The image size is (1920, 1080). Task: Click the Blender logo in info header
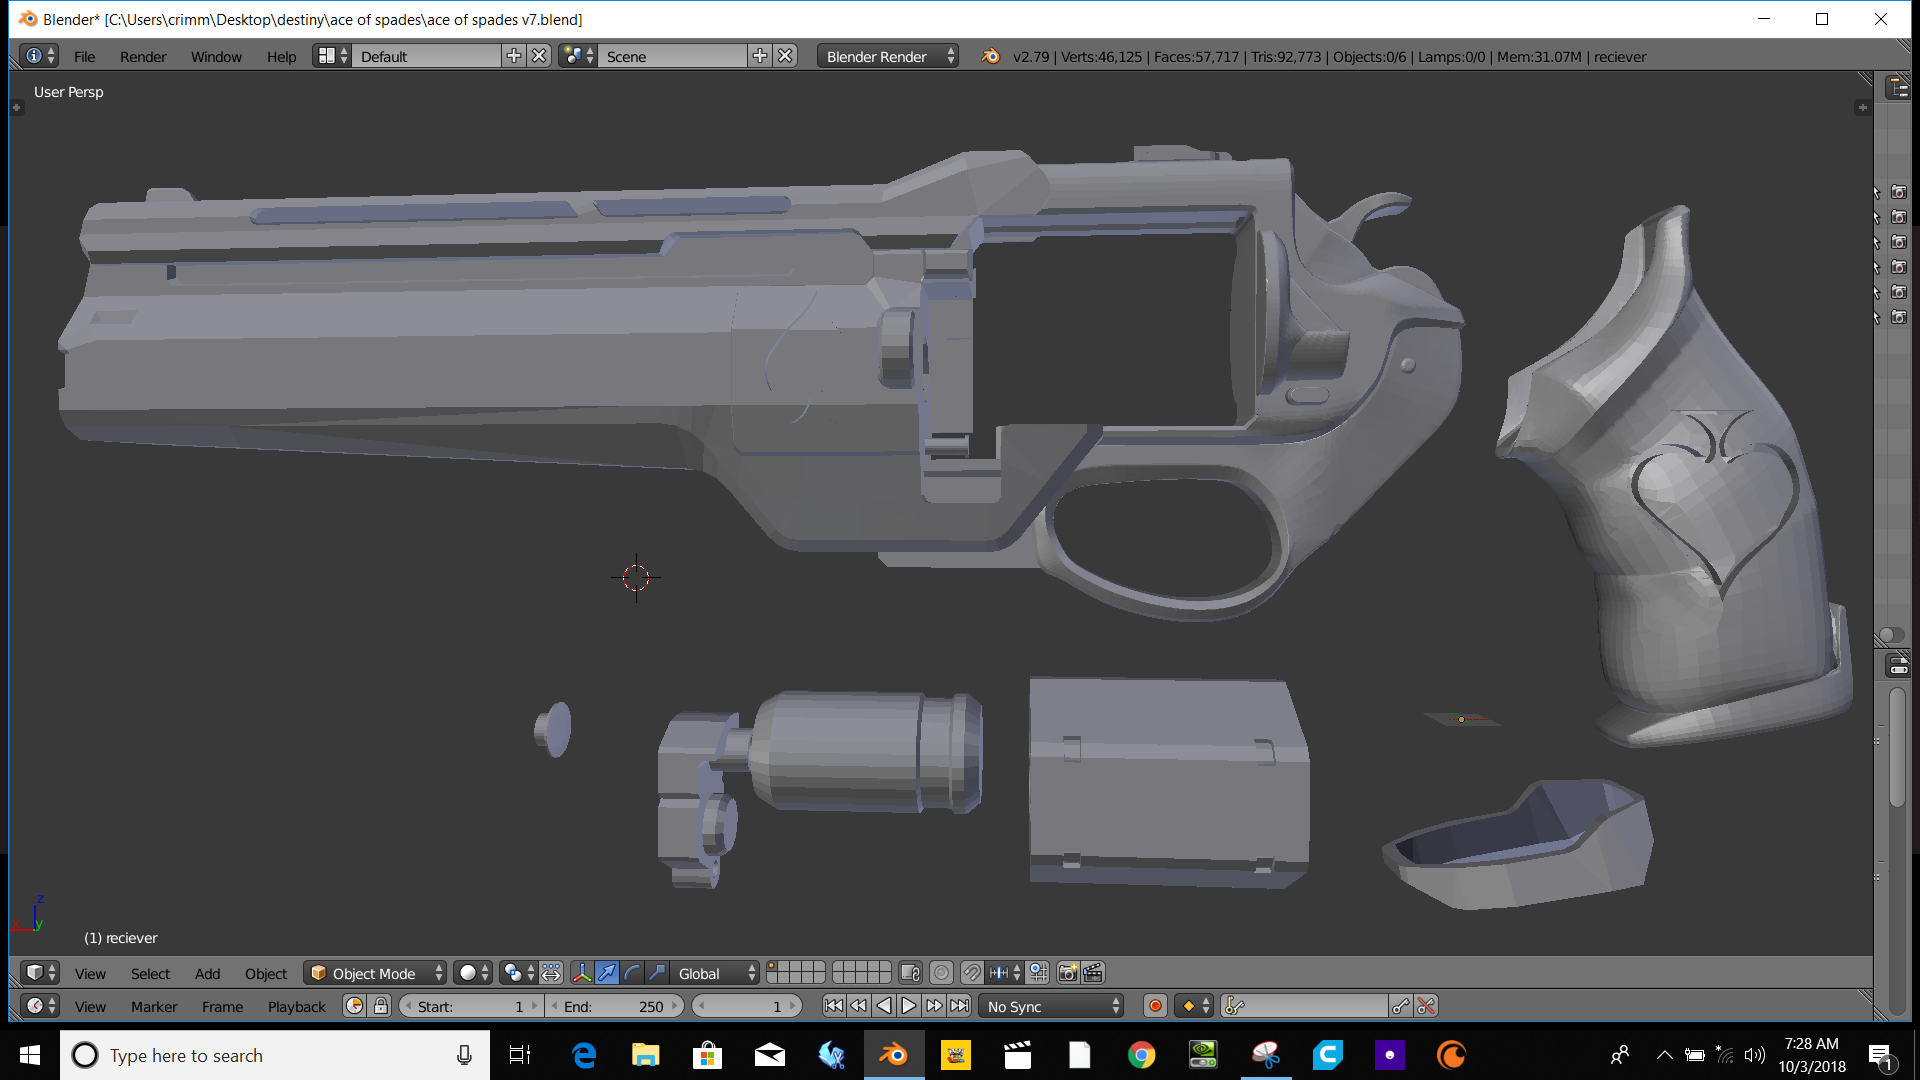tap(991, 57)
